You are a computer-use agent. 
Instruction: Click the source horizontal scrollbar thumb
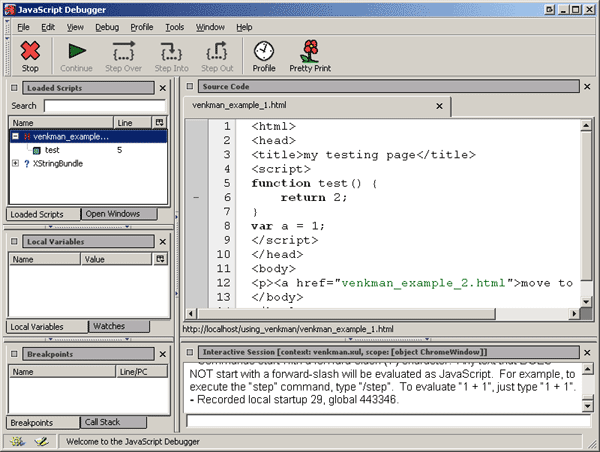tap(346, 314)
